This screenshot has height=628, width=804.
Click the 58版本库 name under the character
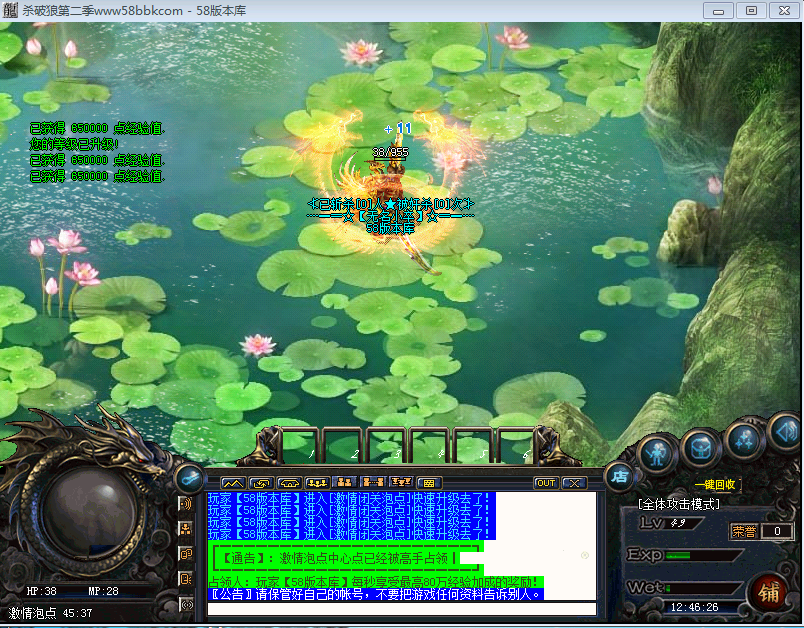[391, 228]
